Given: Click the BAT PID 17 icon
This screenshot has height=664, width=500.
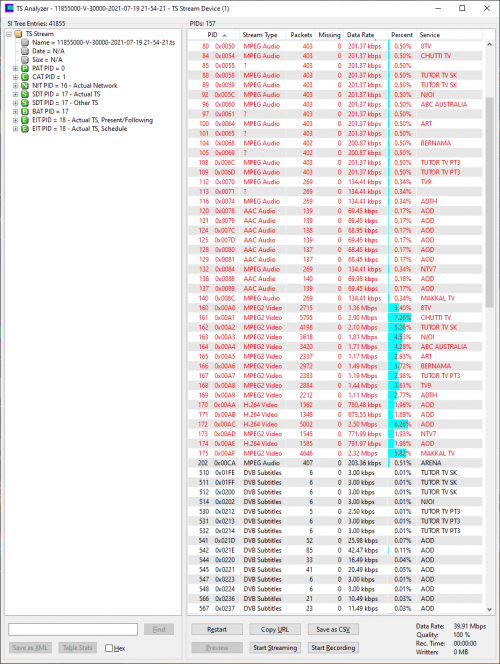Looking at the screenshot, I should 25,111.
